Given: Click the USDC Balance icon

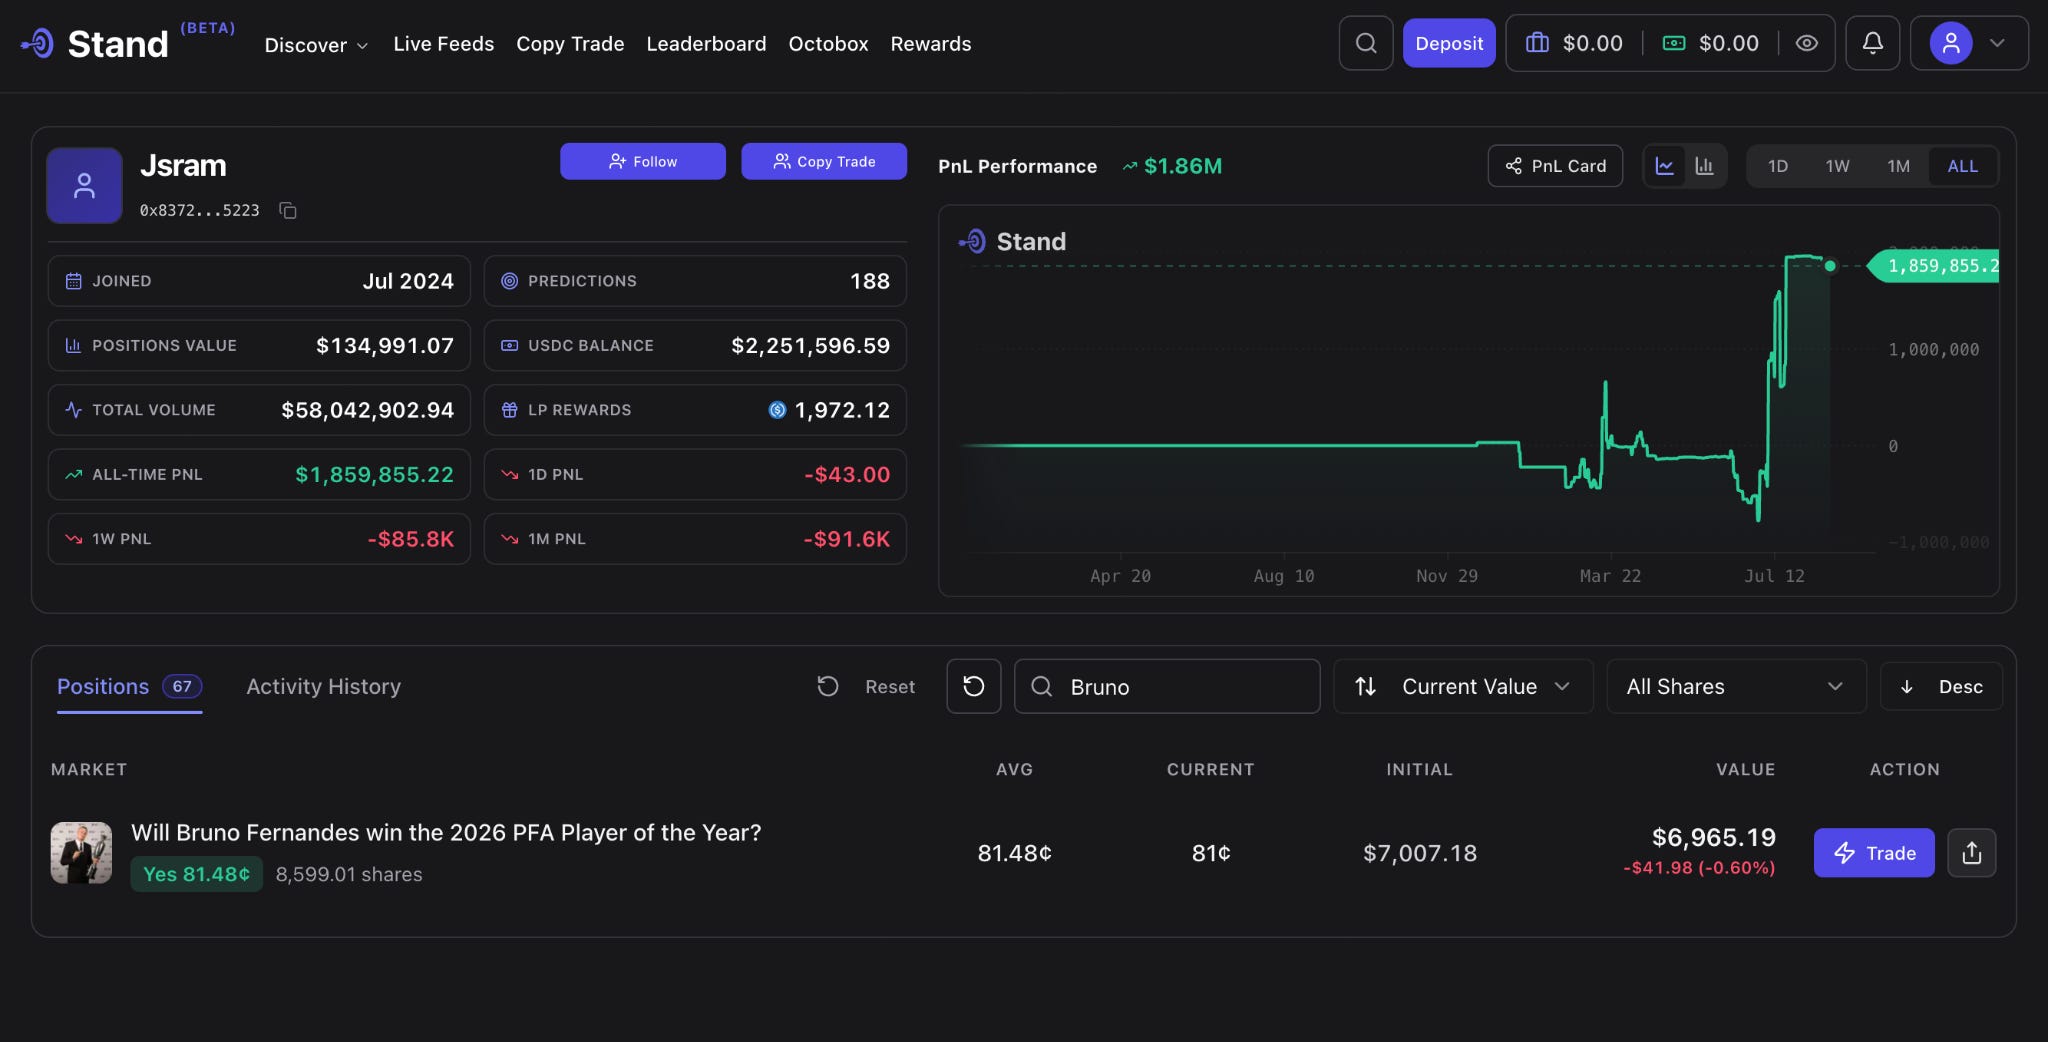Looking at the screenshot, I should [509, 345].
